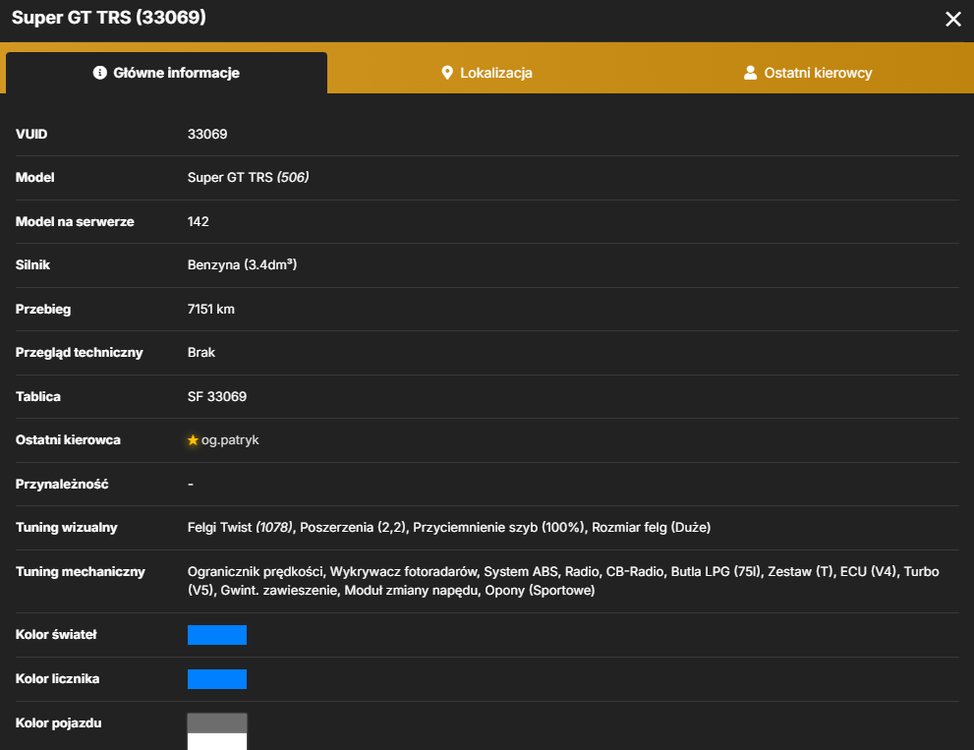Viewport: 974px width, 750px height.
Task: Click the Przegląd techniczny label
Action: (79, 353)
